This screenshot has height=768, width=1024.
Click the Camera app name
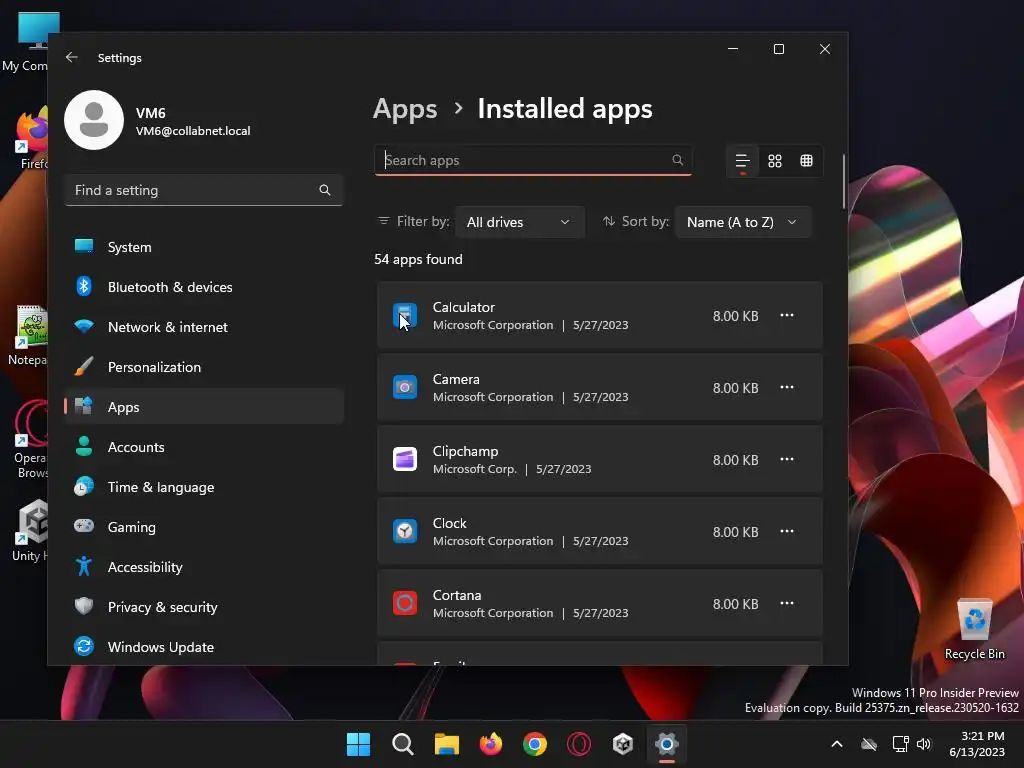(x=456, y=379)
